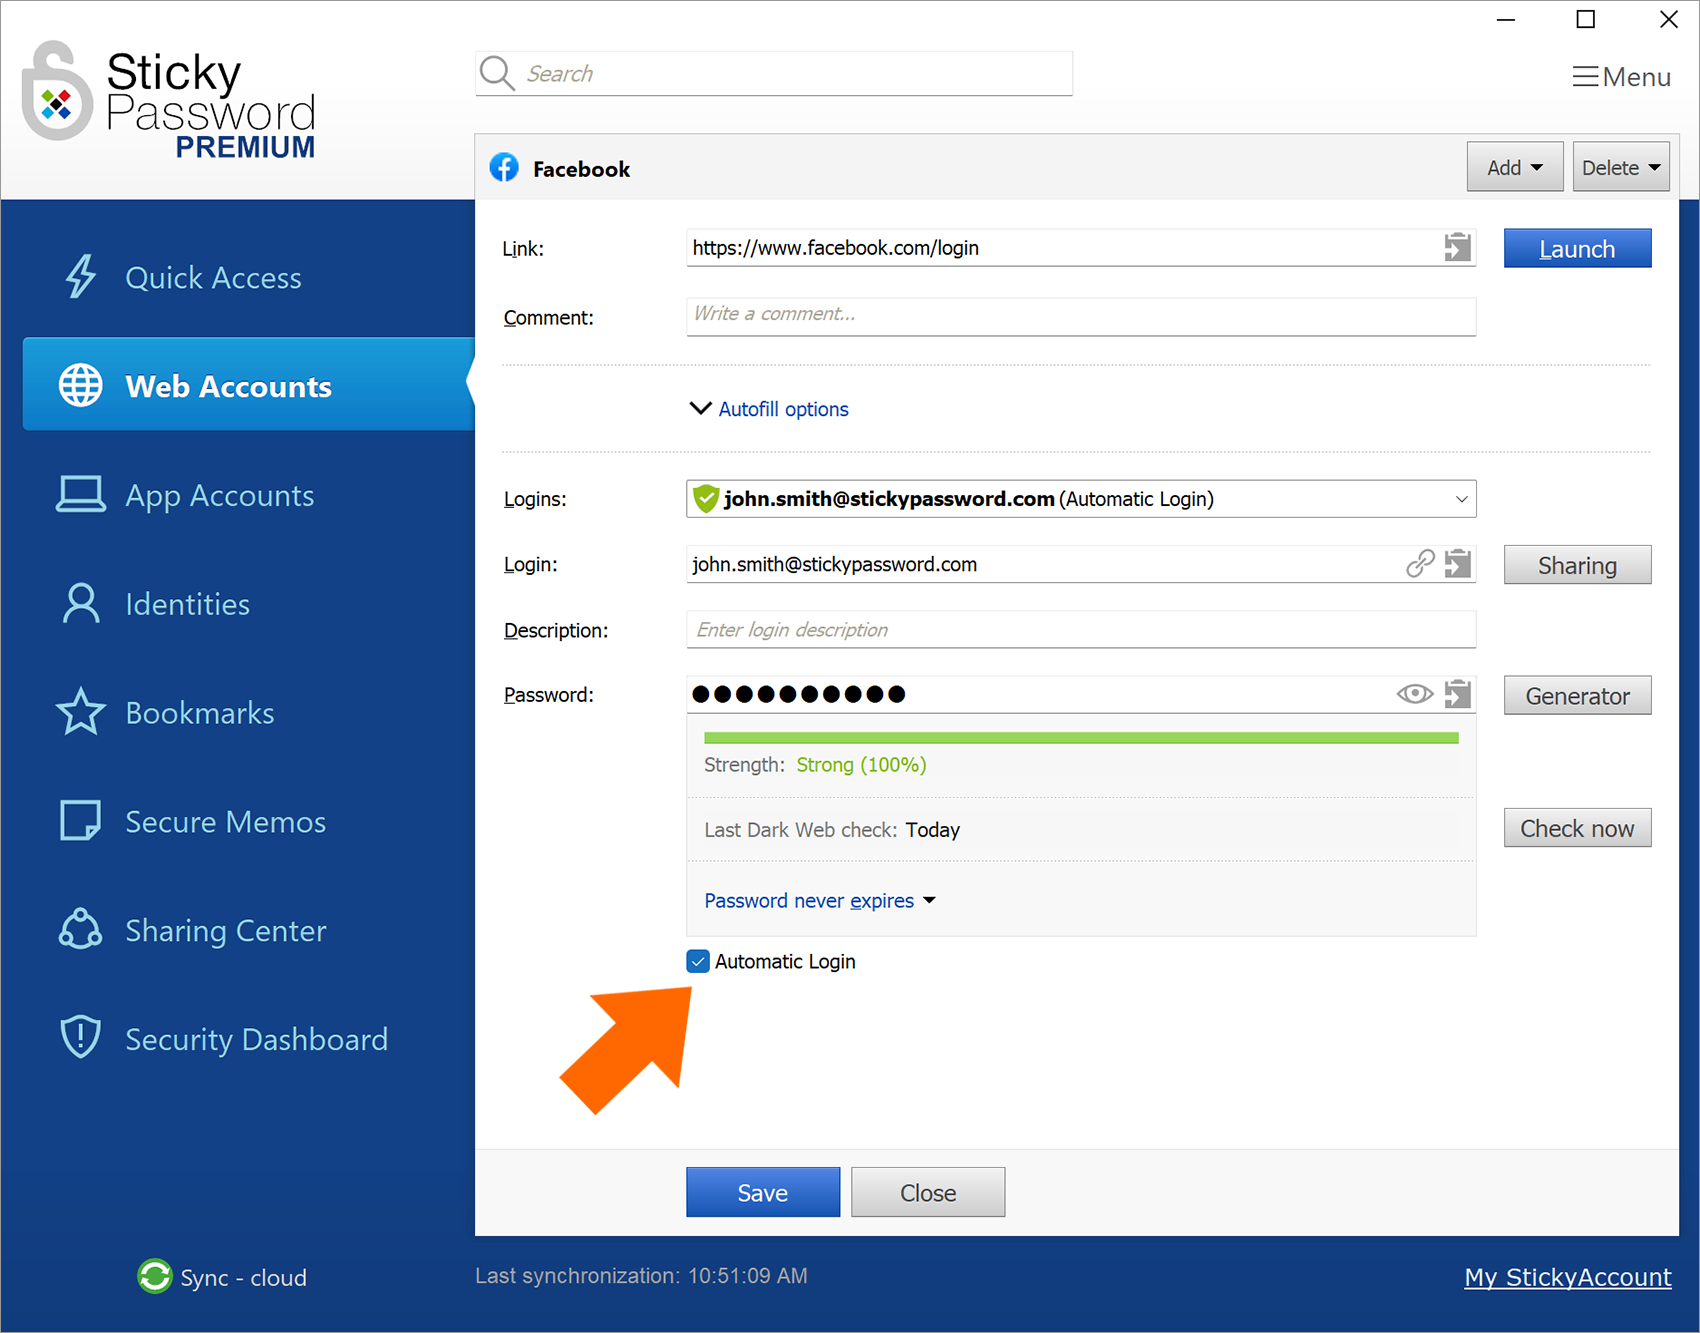
Task: Open the Sharing Center section
Action: tap(225, 931)
